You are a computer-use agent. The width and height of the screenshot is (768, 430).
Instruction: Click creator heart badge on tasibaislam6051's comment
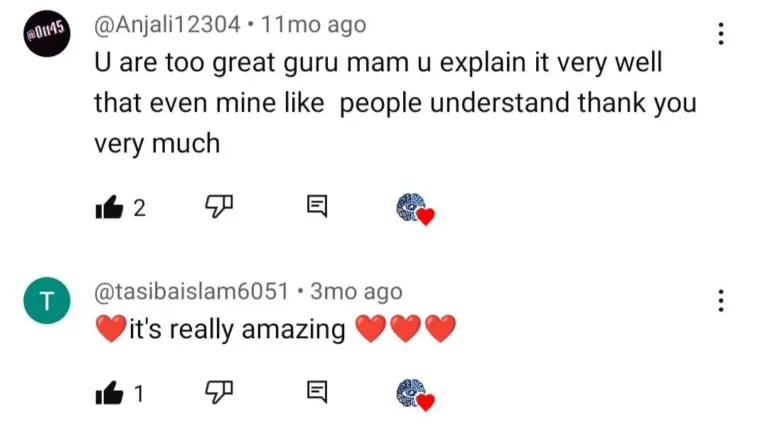click(415, 395)
